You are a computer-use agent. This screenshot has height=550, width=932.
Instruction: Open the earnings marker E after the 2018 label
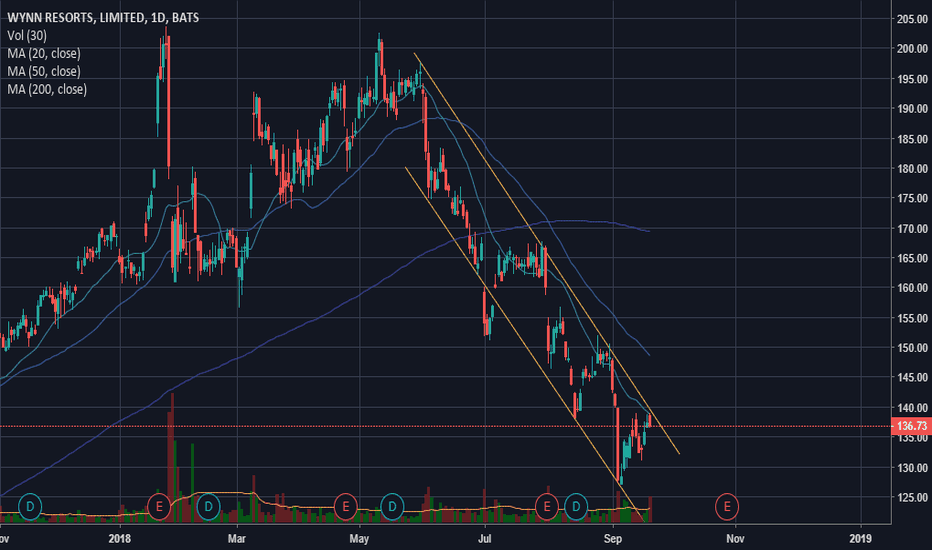tap(159, 507)
